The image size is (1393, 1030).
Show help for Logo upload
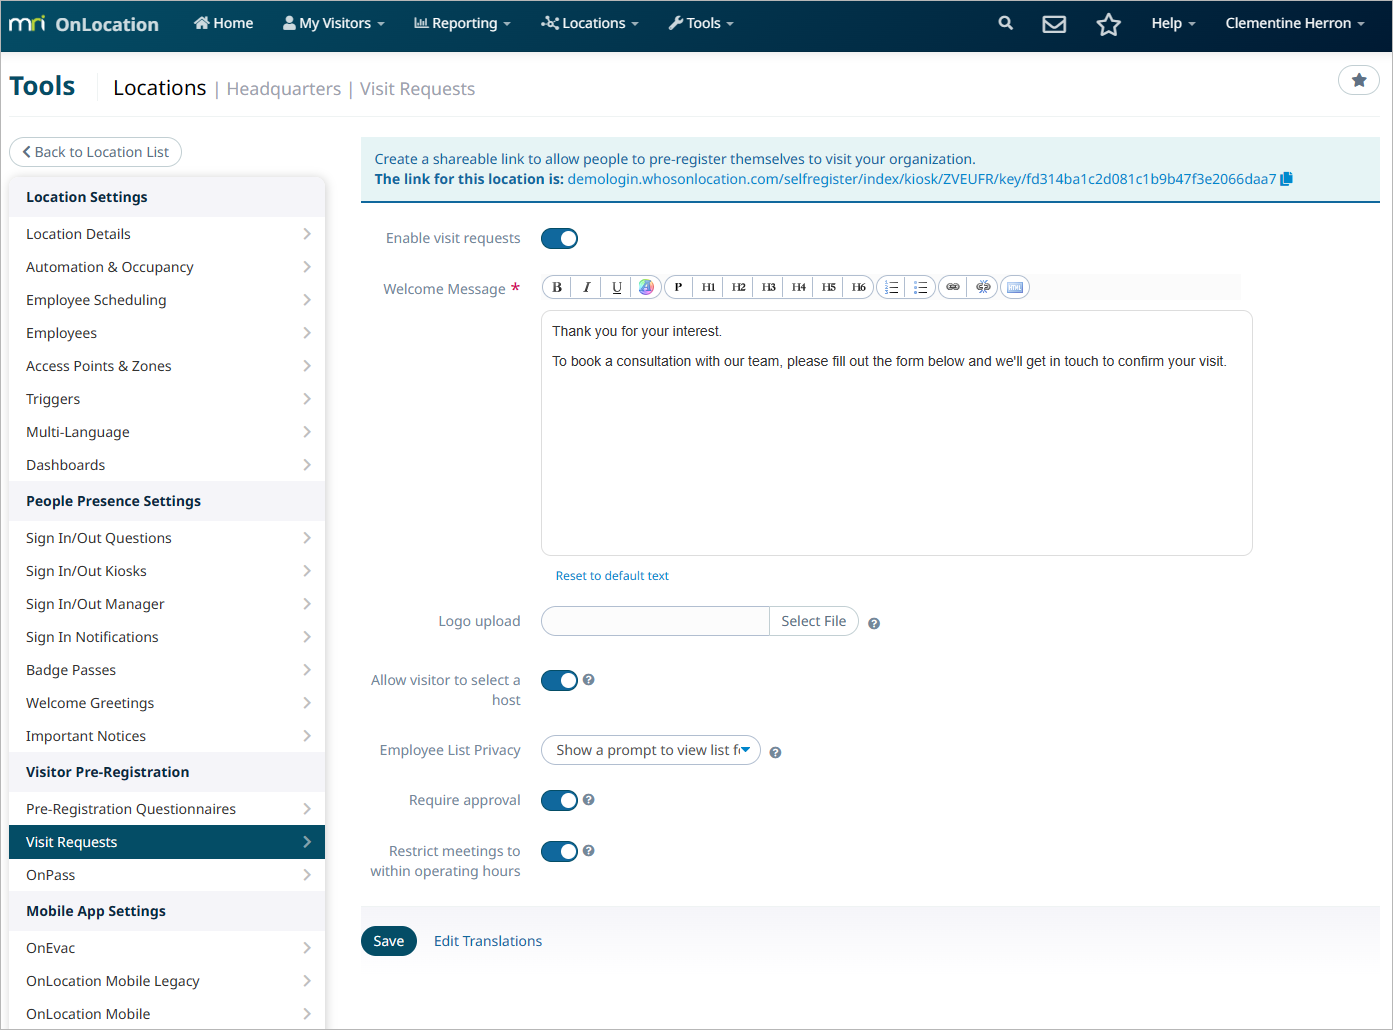[874, 623]
